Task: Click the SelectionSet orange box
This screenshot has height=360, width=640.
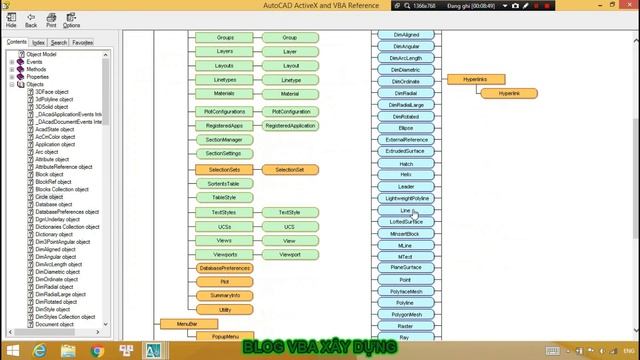Action: pyautogui.click(x=290, y=170)
